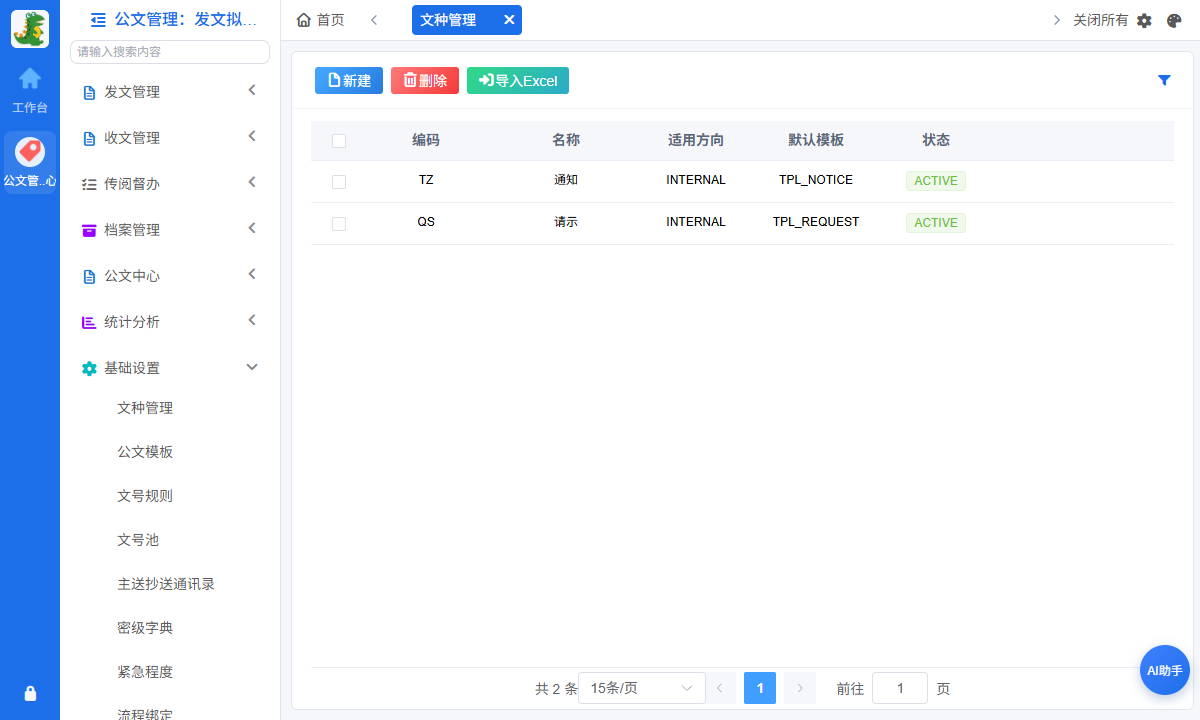Screen dimensions: 1200x720
Task: Focus the menu search input
Action: [170, 52]
